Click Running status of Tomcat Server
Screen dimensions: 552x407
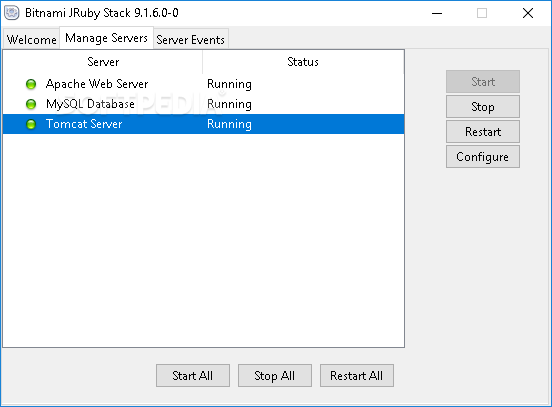(229, 124)
